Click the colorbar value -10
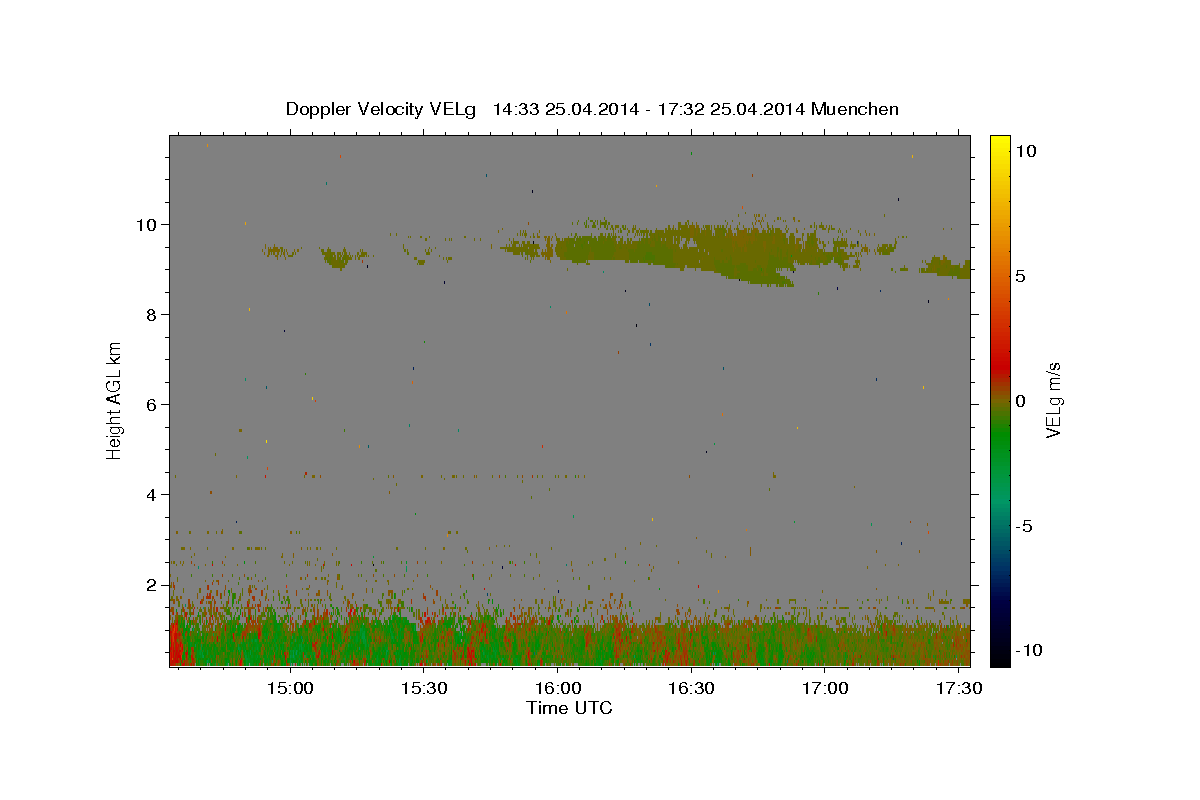 pyautogui.click(x=1028, y=650)
